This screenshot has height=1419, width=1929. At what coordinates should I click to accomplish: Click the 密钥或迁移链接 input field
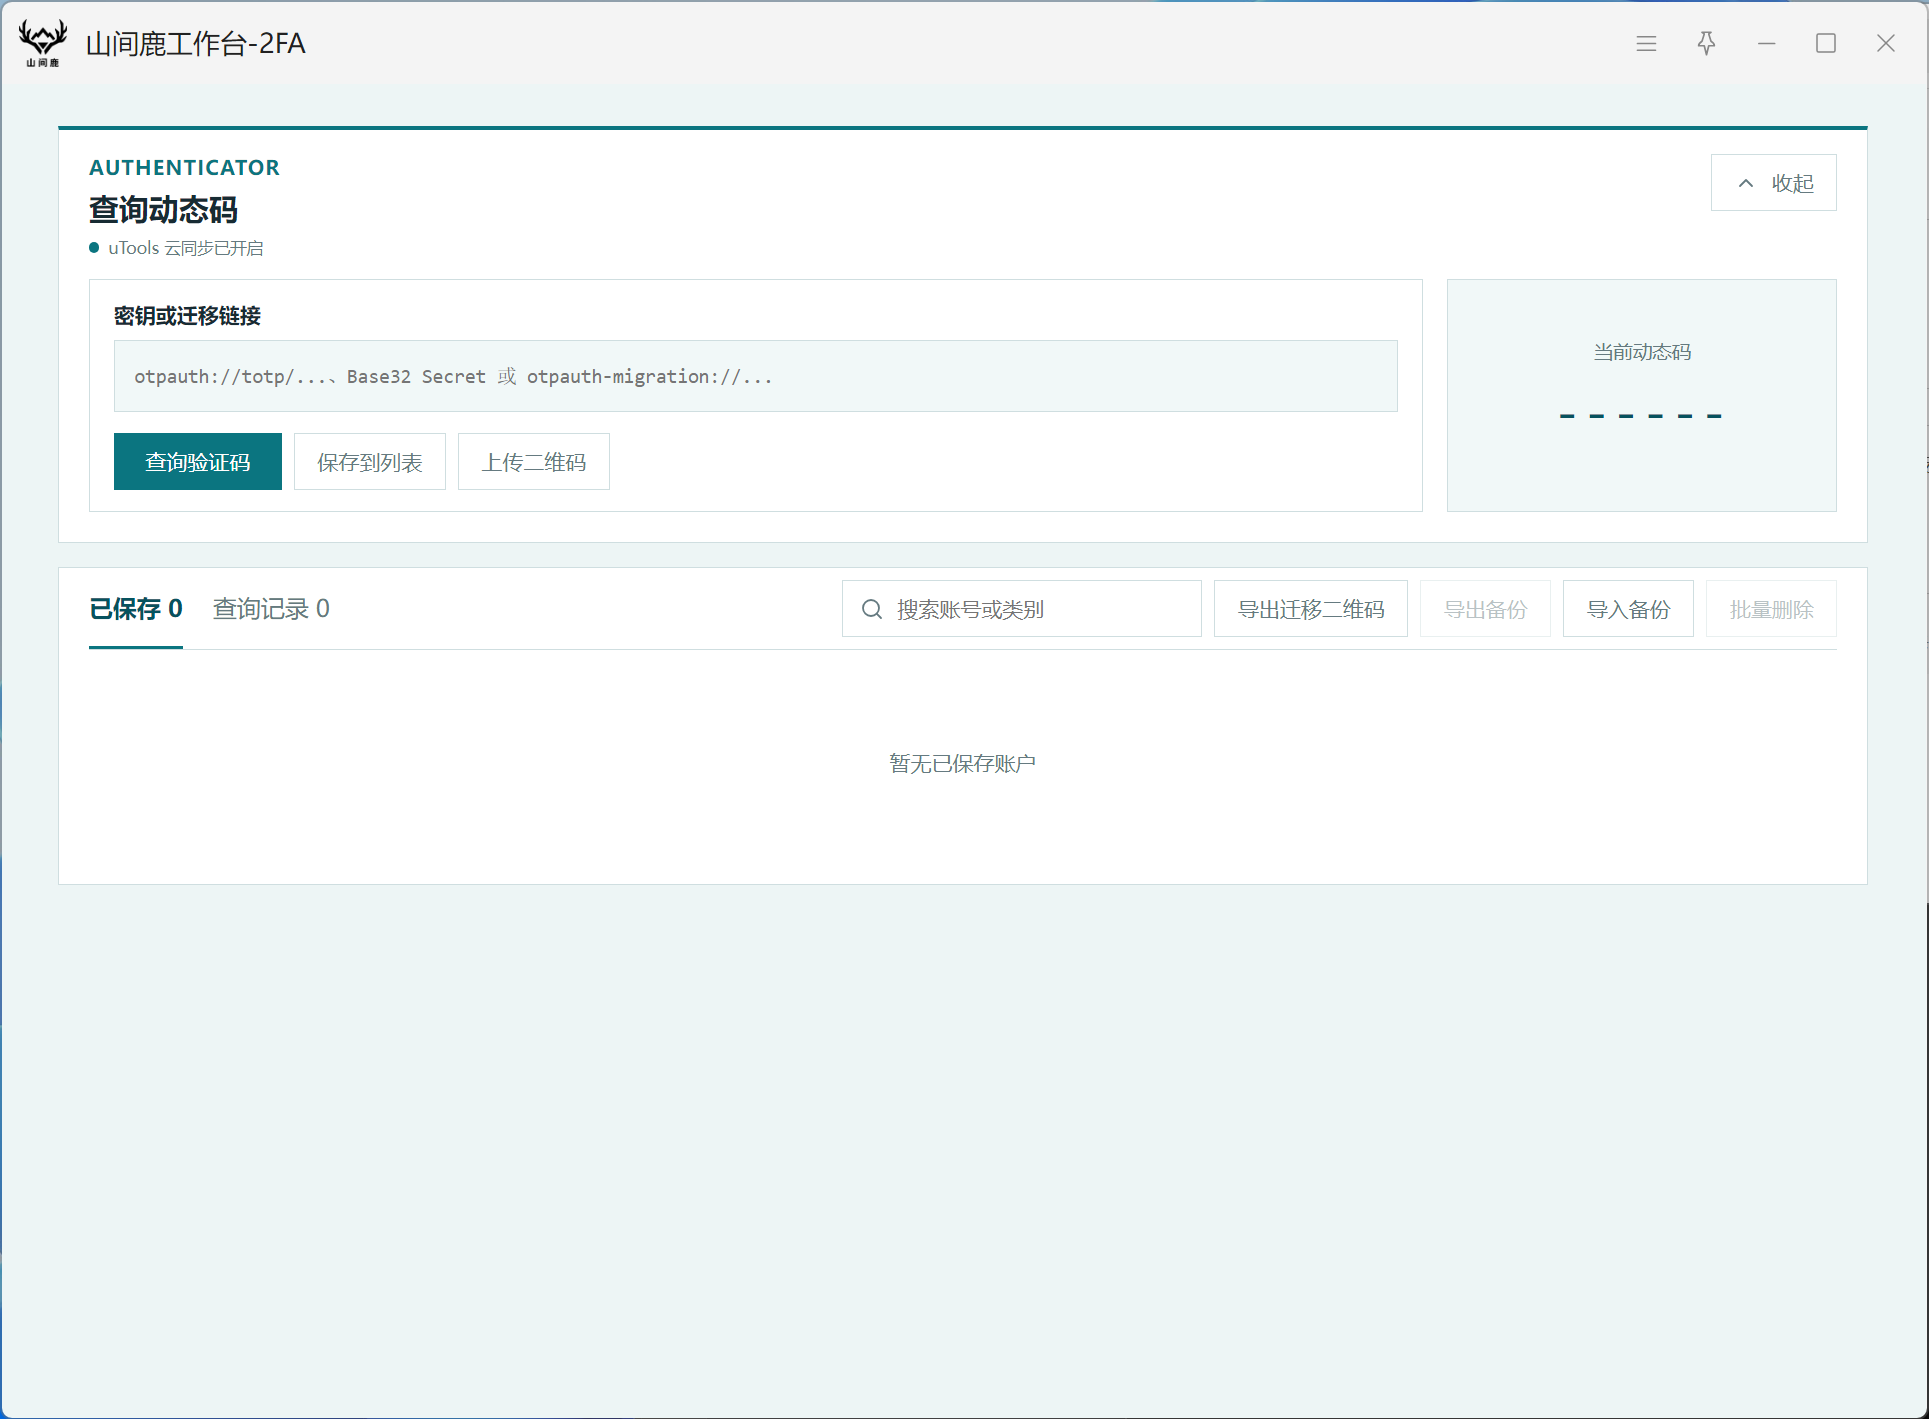tap(755, 376)
